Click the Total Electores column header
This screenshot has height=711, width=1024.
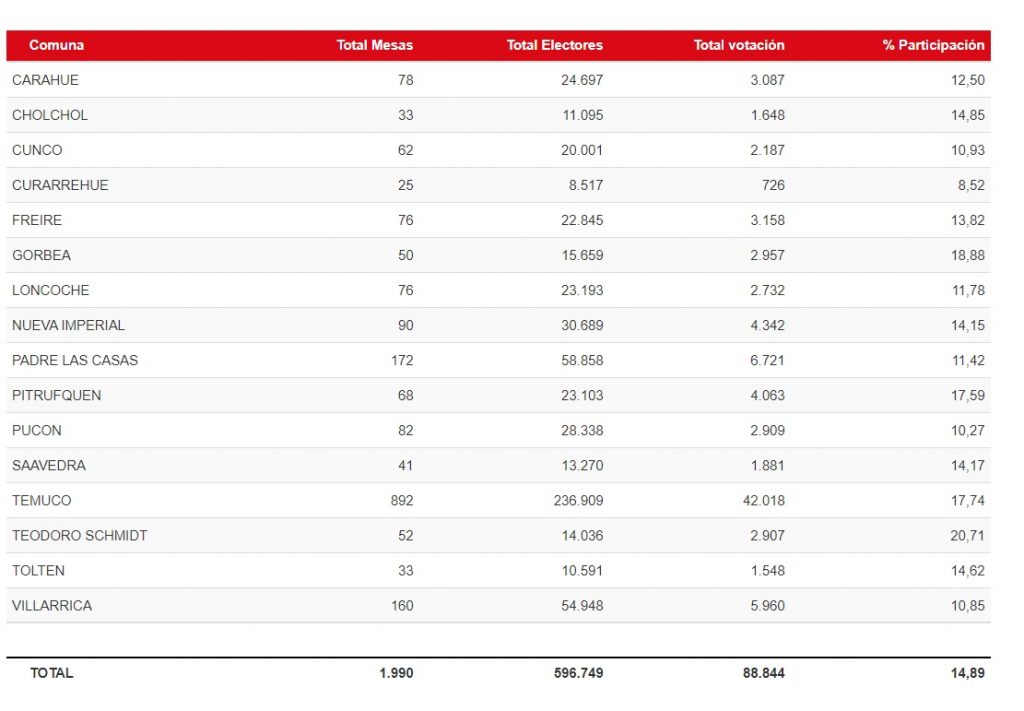click(554, 45)
